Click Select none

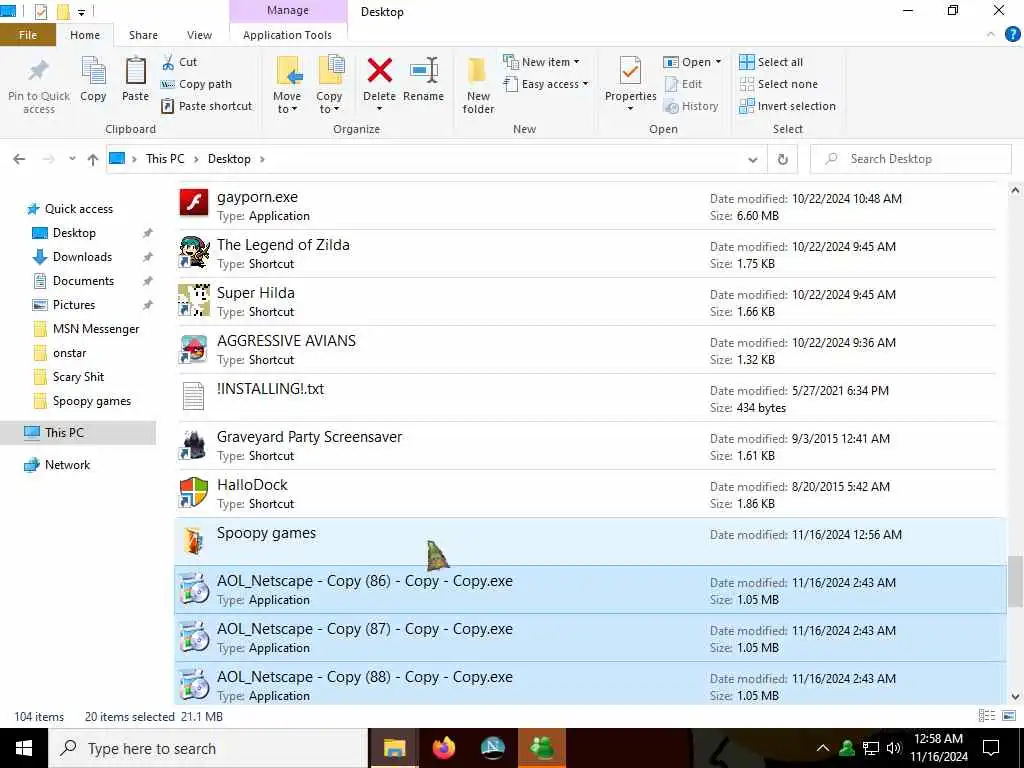pyautogui.click(x=778, y=84)
